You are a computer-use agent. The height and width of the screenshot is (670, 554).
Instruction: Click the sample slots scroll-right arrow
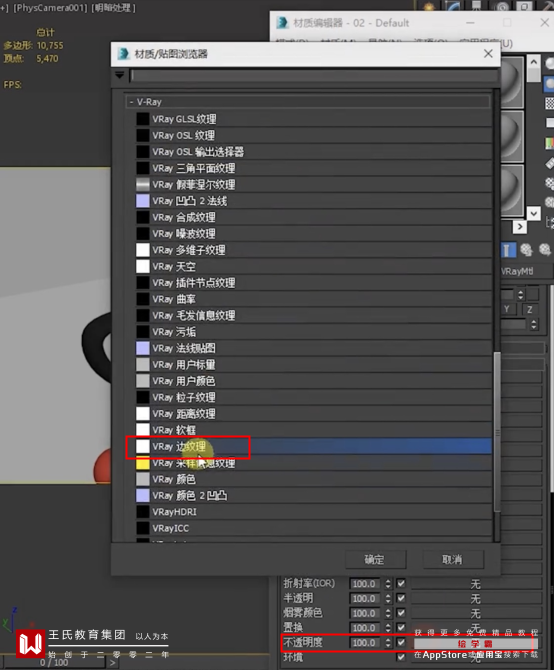pos(519,227)
